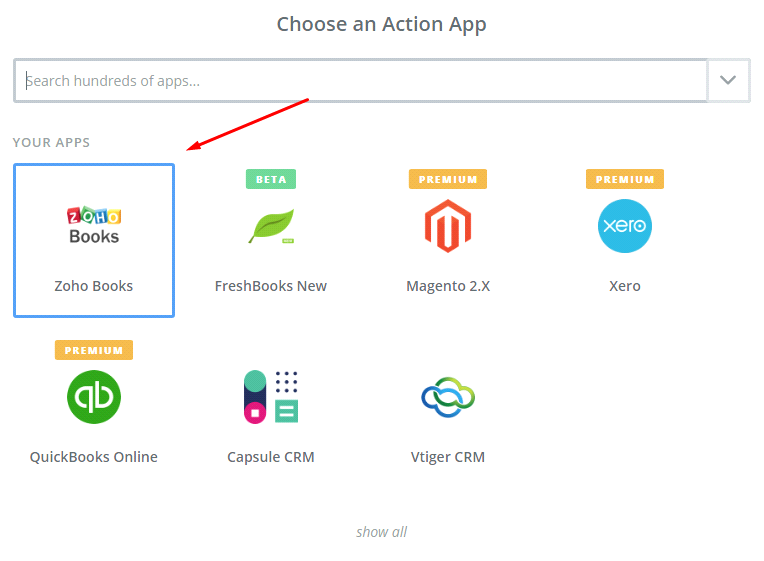Select the 'FreshBooks New' app name

click(x=271, y=286)
